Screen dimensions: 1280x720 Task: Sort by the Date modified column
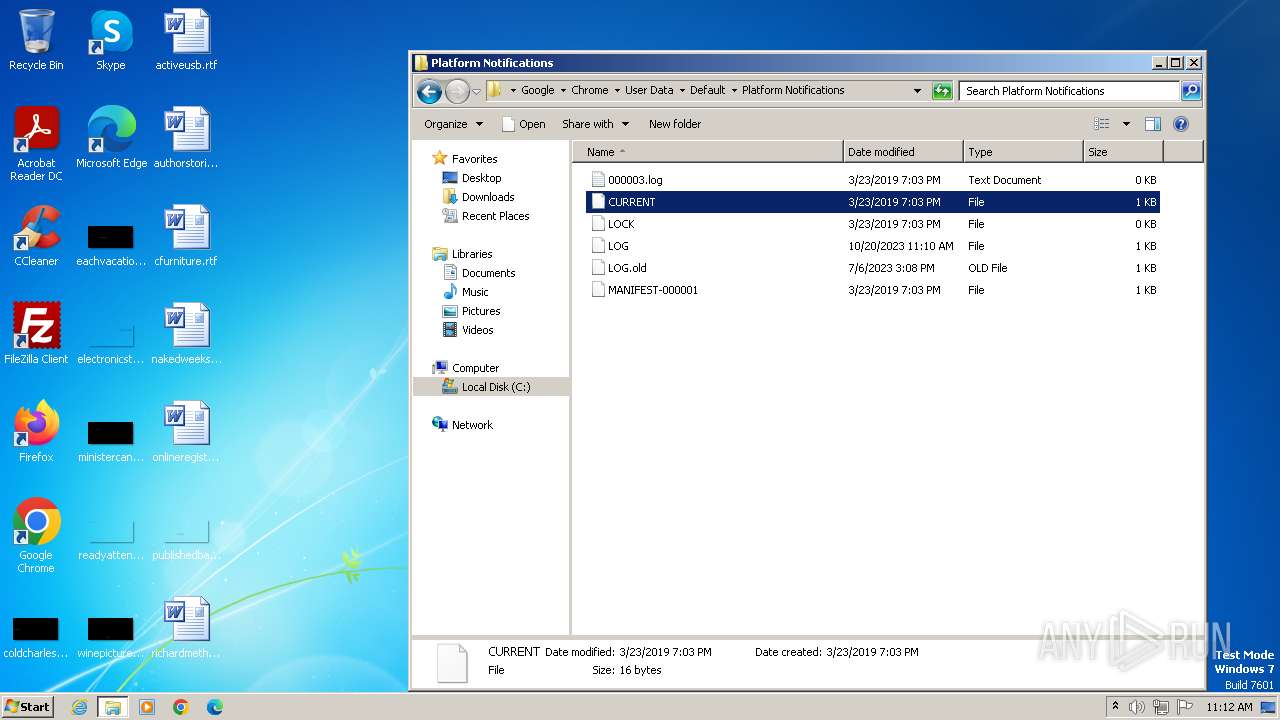coord(904,152)
